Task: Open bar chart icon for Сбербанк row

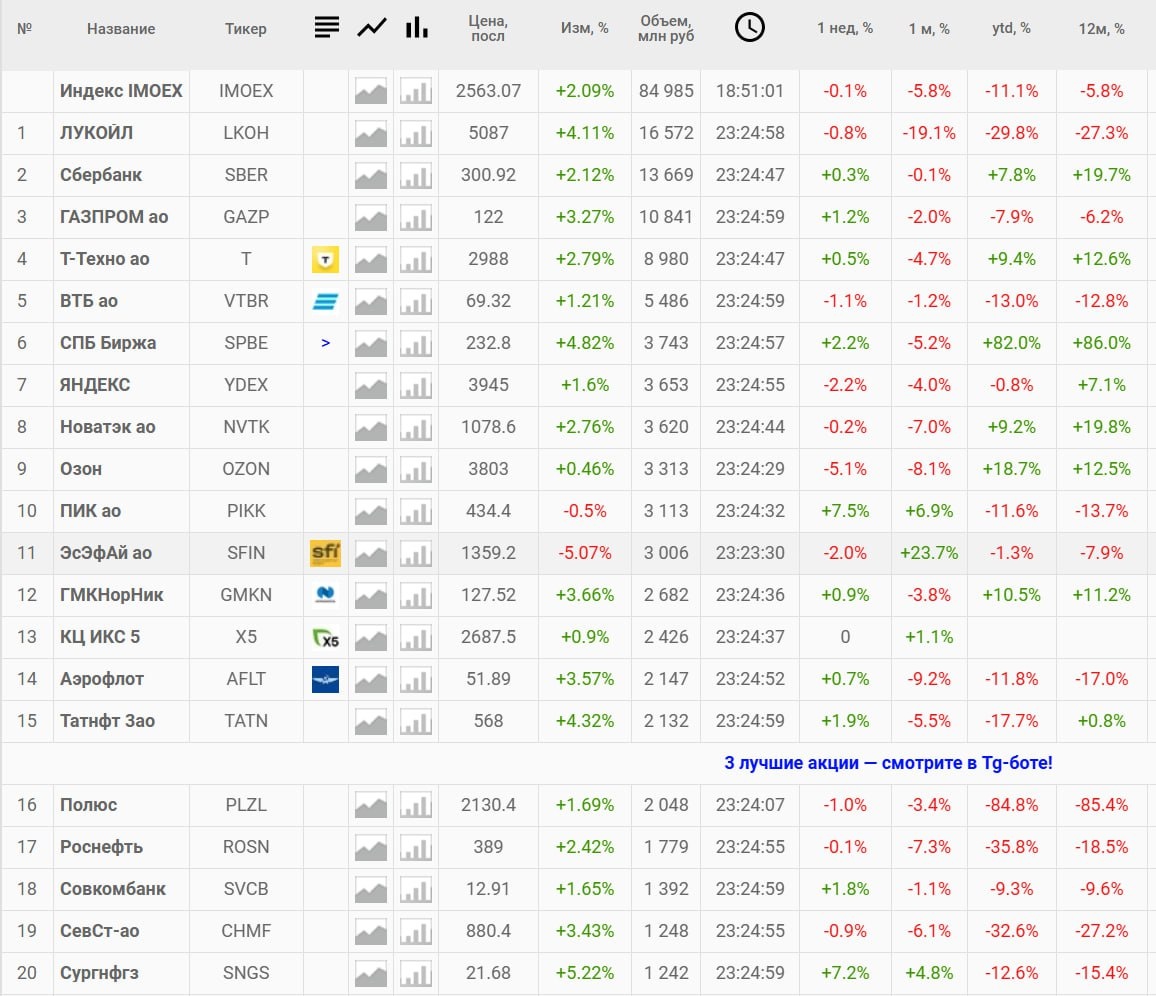Action: pyautogui.click(x=416, y=176)
